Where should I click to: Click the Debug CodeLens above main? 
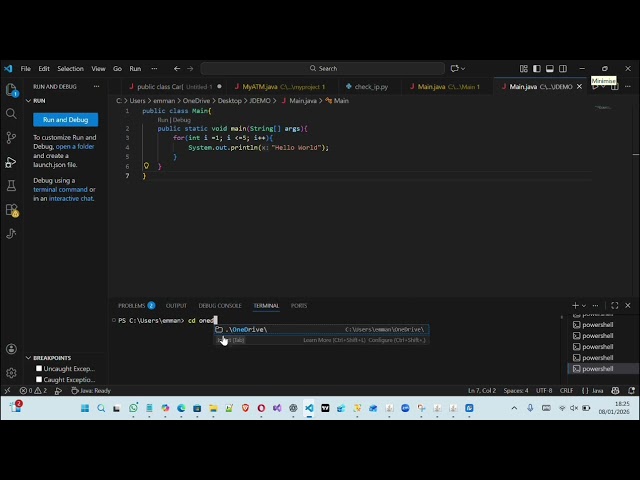(x=182, y=120)
